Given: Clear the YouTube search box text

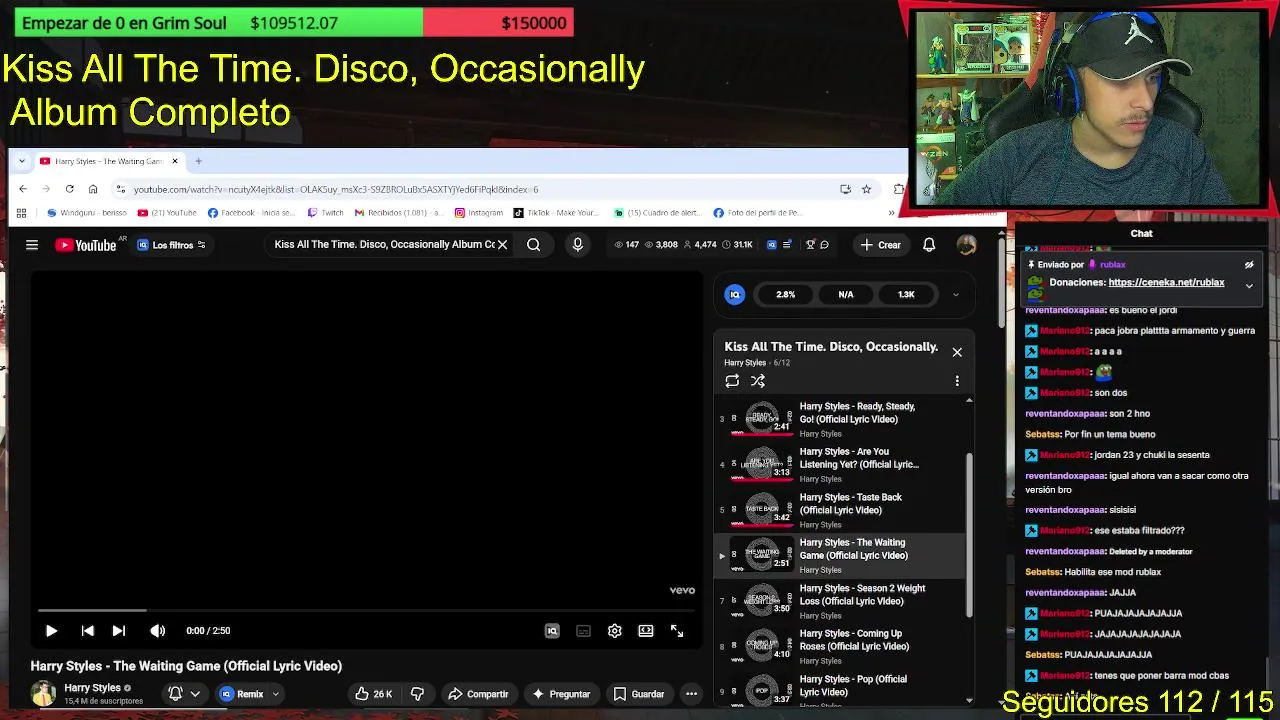Looking at the screenshot, I should click(x=503, y=244).
